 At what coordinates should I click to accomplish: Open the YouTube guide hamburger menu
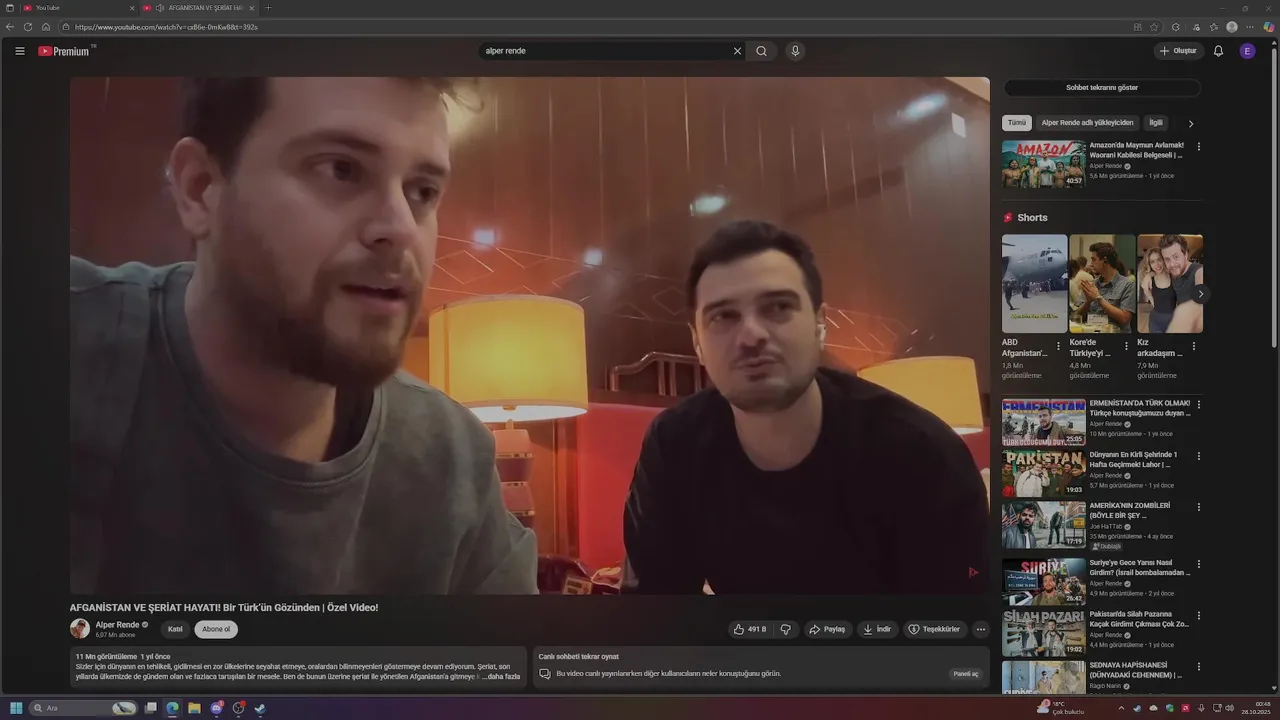tap(20, 51)
